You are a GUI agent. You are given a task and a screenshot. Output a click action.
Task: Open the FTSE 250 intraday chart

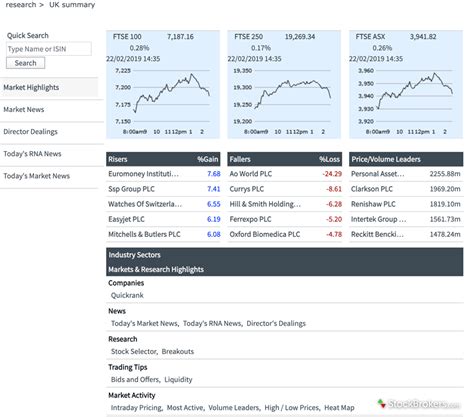284,101
